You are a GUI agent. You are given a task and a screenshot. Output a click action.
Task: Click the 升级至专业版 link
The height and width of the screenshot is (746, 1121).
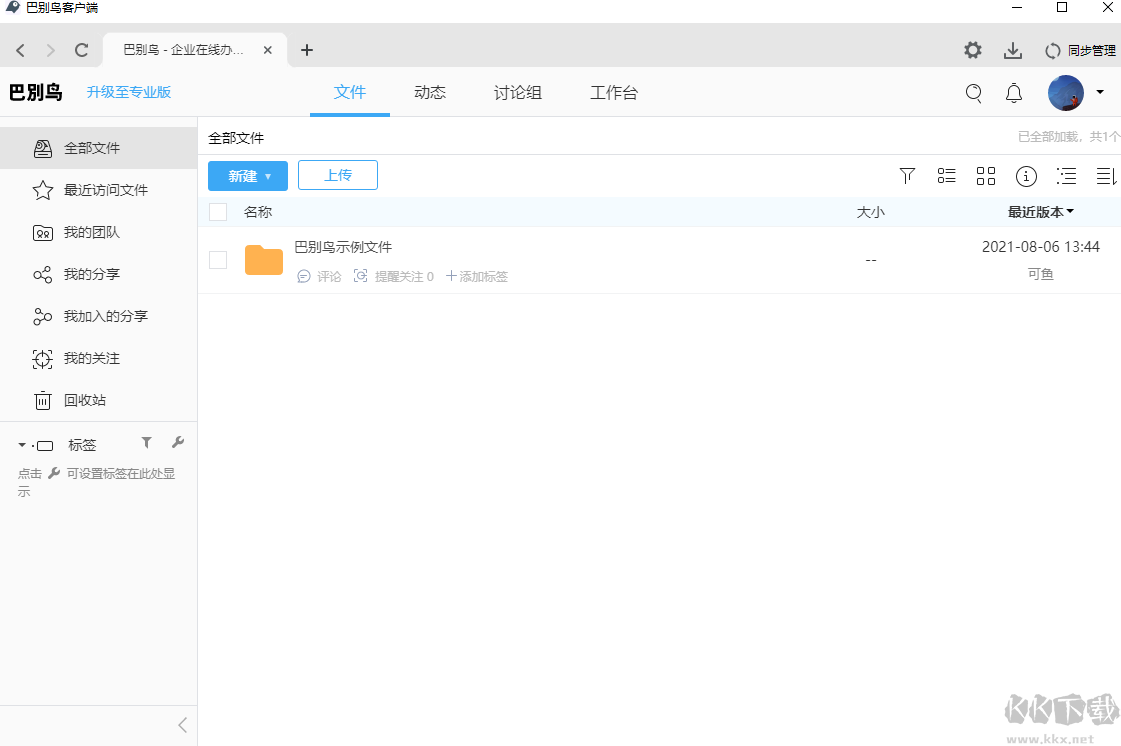[127, 92]
